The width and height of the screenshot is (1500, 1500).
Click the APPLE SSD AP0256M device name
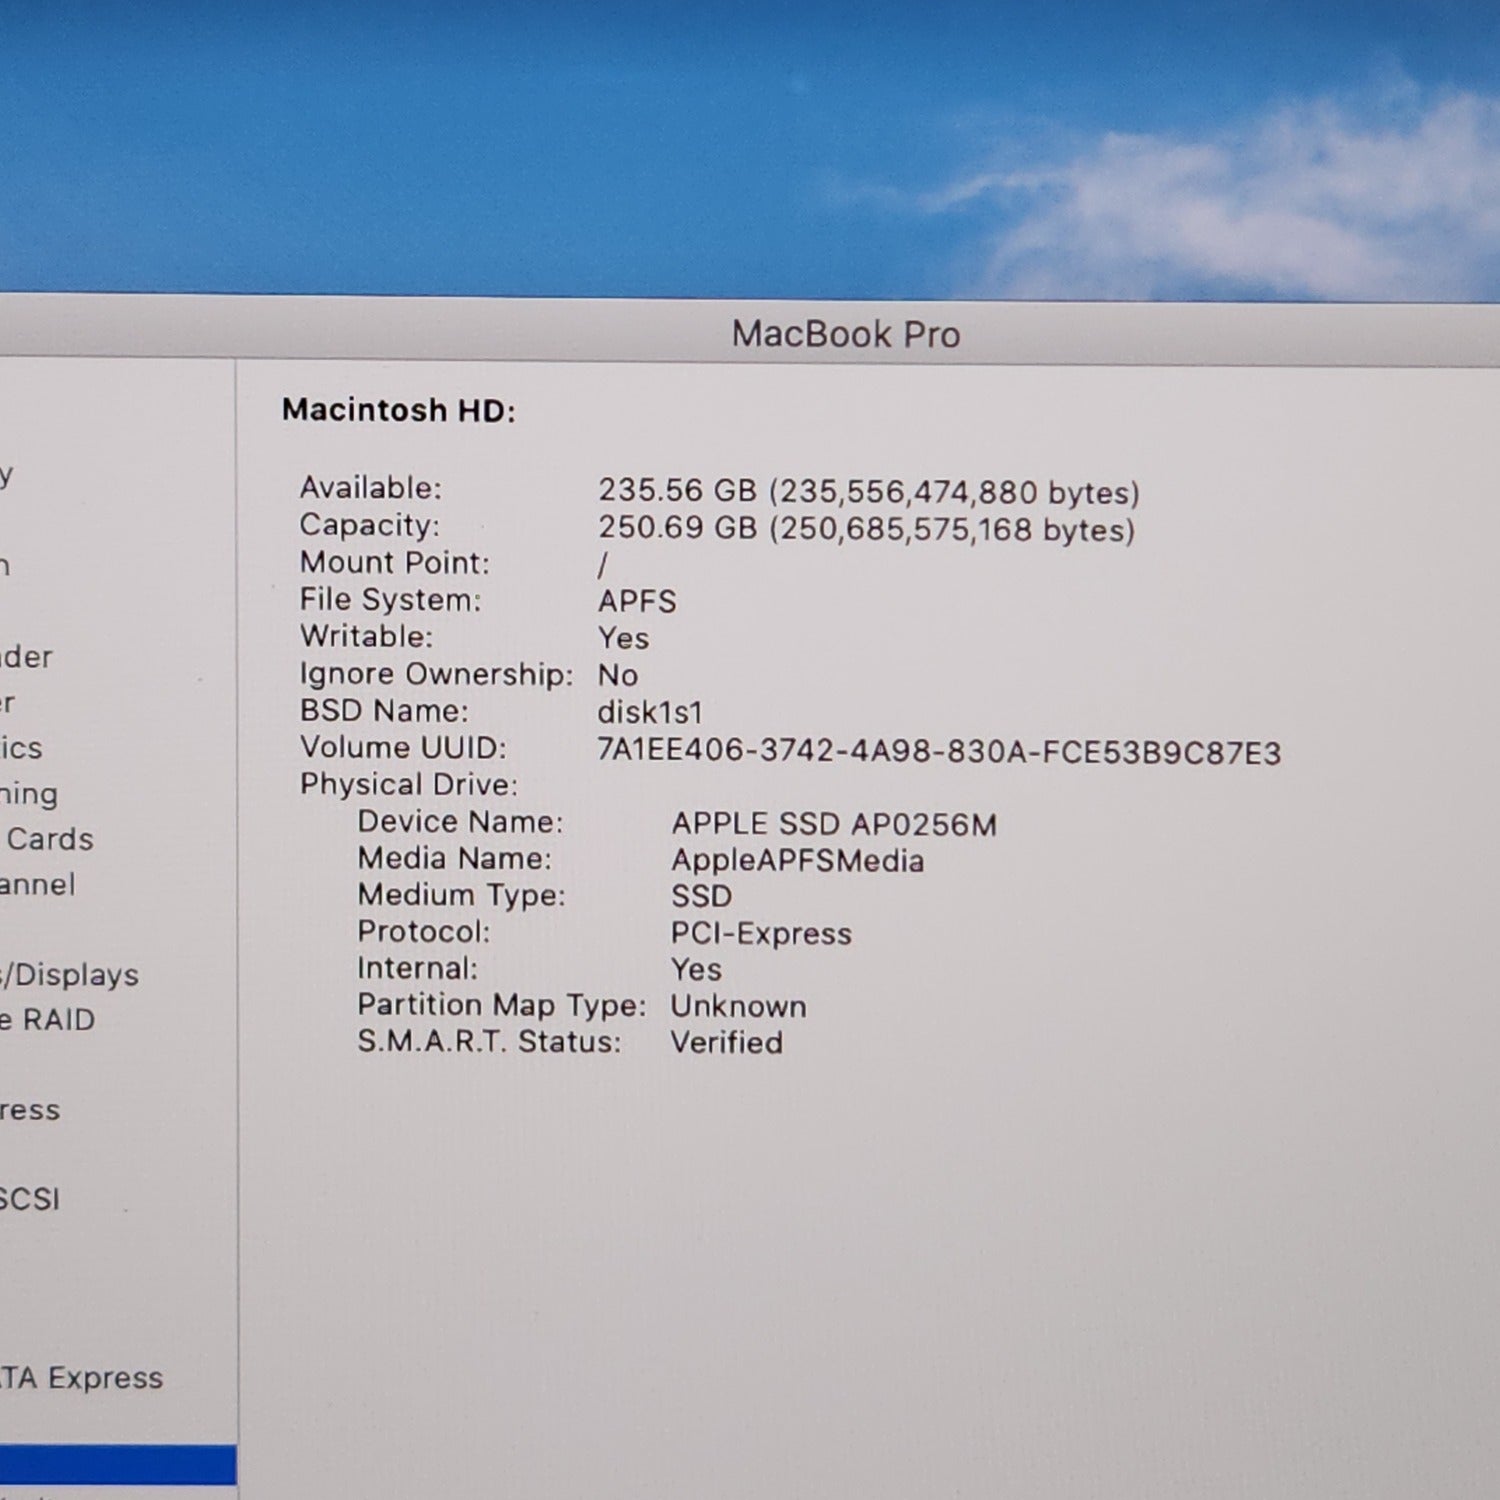coord(833,824)
